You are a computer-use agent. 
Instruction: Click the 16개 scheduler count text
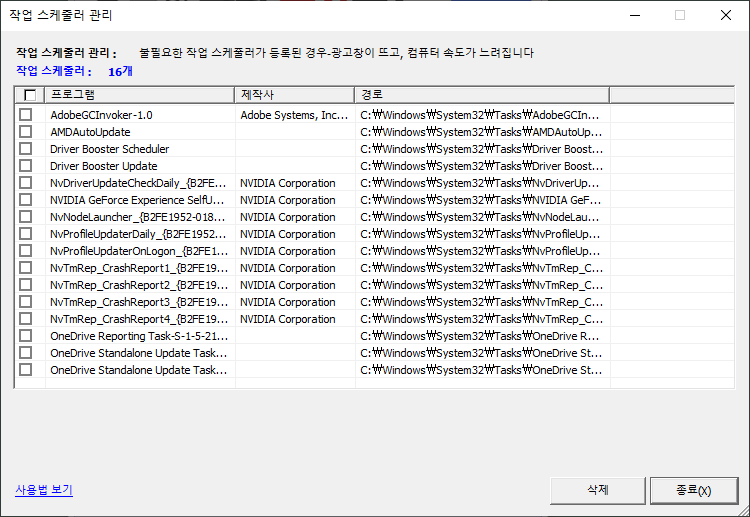120,72
